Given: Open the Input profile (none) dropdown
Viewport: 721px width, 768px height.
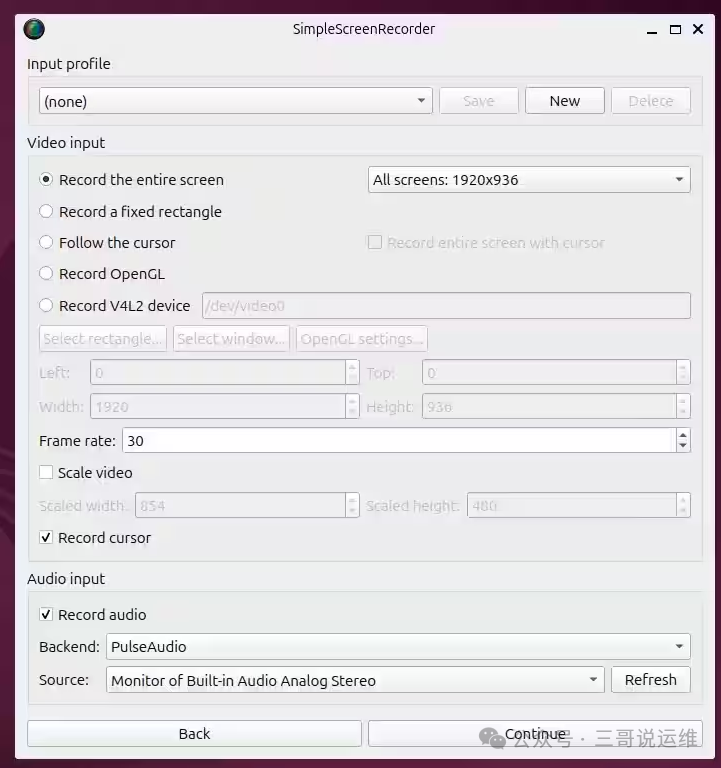Looking at the screenshot, I should tap(236, 101).
